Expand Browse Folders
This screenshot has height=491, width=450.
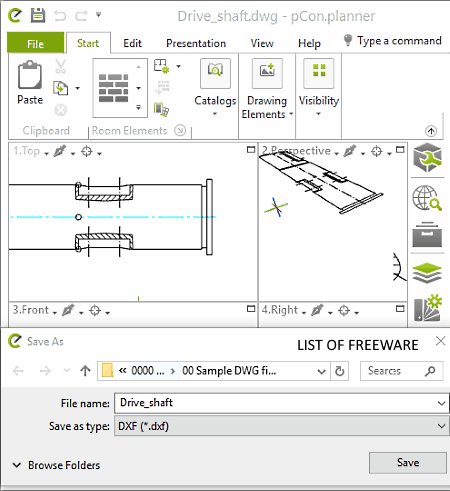click(x=56, y=465)
